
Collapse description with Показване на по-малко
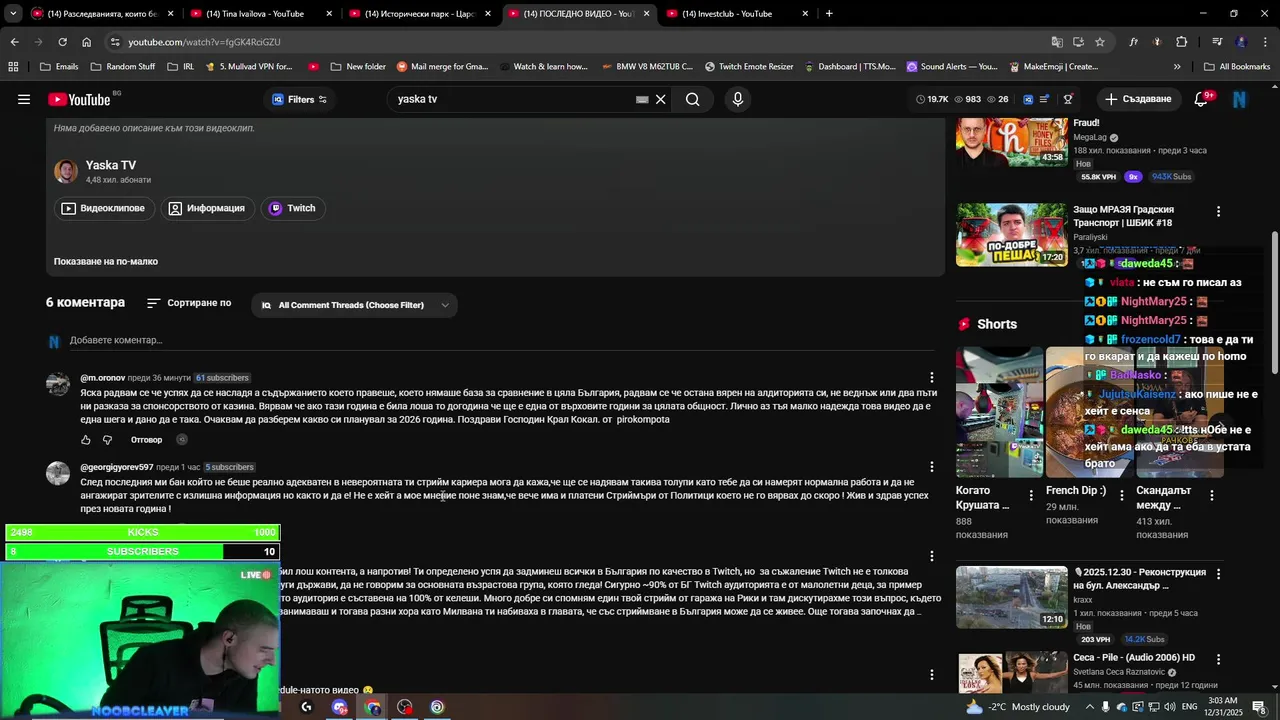106,261
